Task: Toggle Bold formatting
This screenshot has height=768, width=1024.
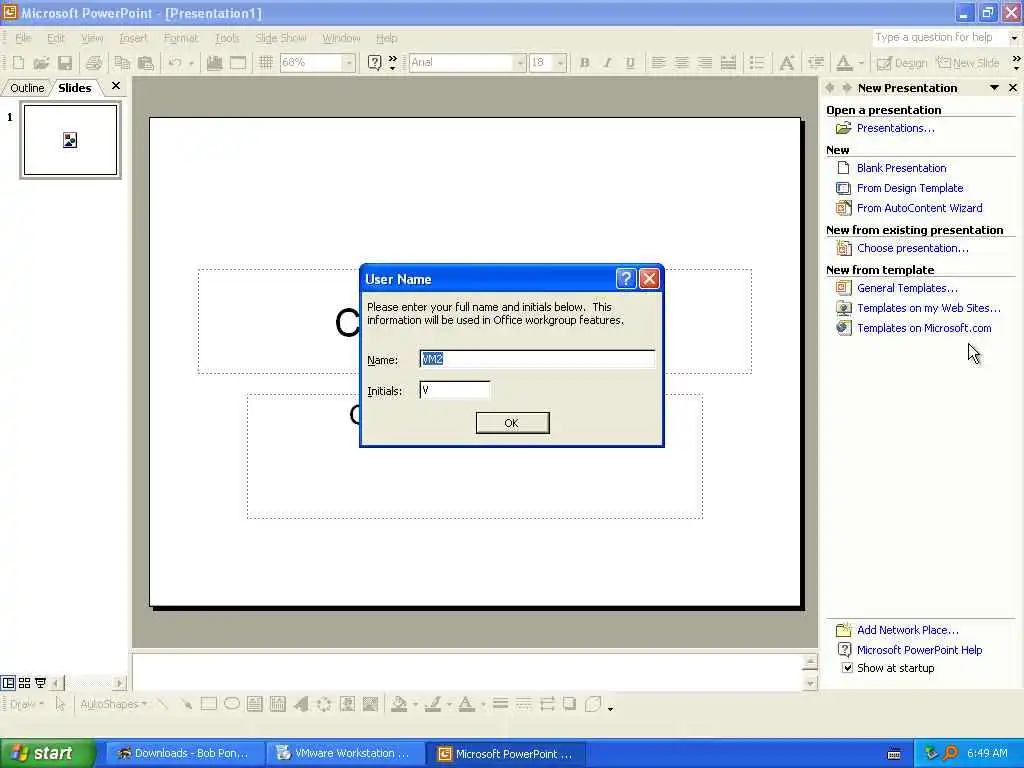Action: pos(584,63)
